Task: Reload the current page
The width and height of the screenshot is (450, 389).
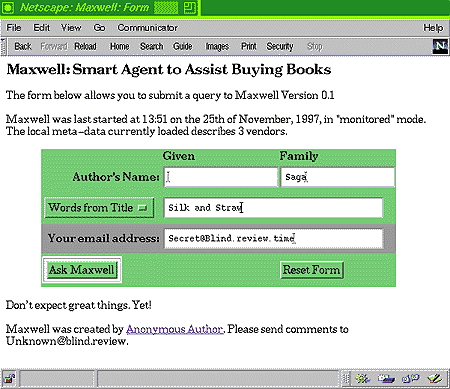Action: point(85,46)
